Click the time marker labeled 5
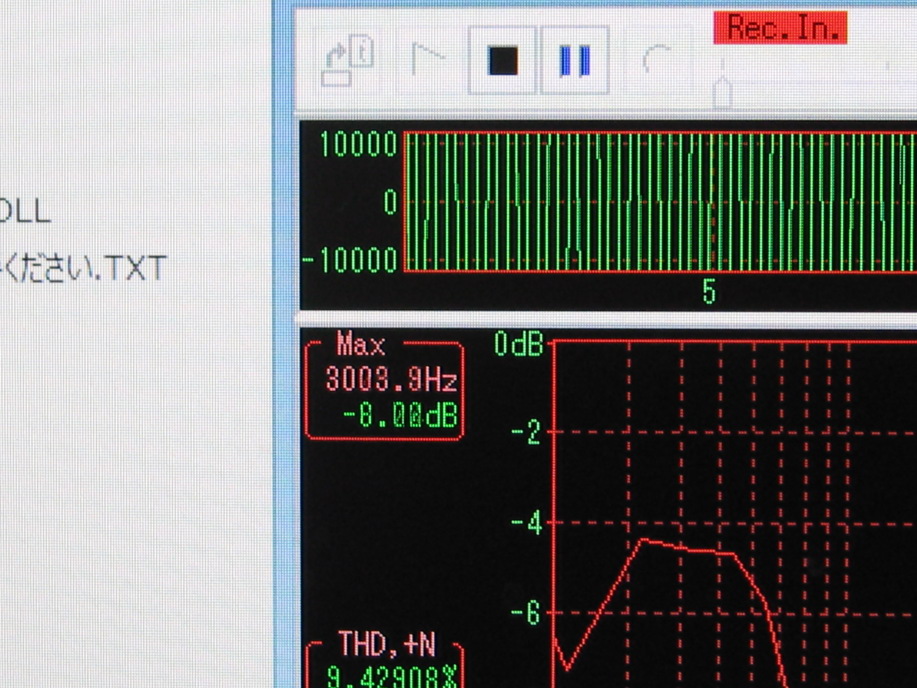This screenshot has width=917, height=688. (x=709, y=291)
